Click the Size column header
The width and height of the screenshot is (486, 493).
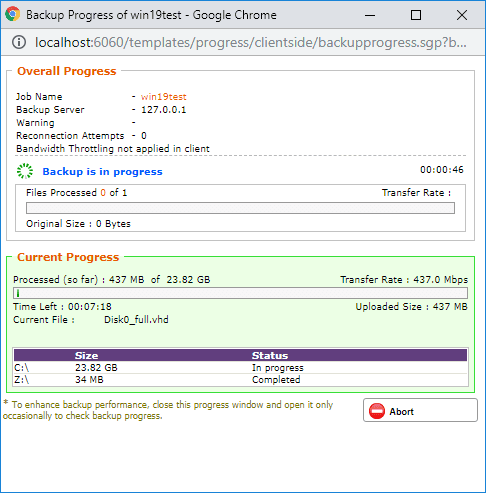pos(86,355)
